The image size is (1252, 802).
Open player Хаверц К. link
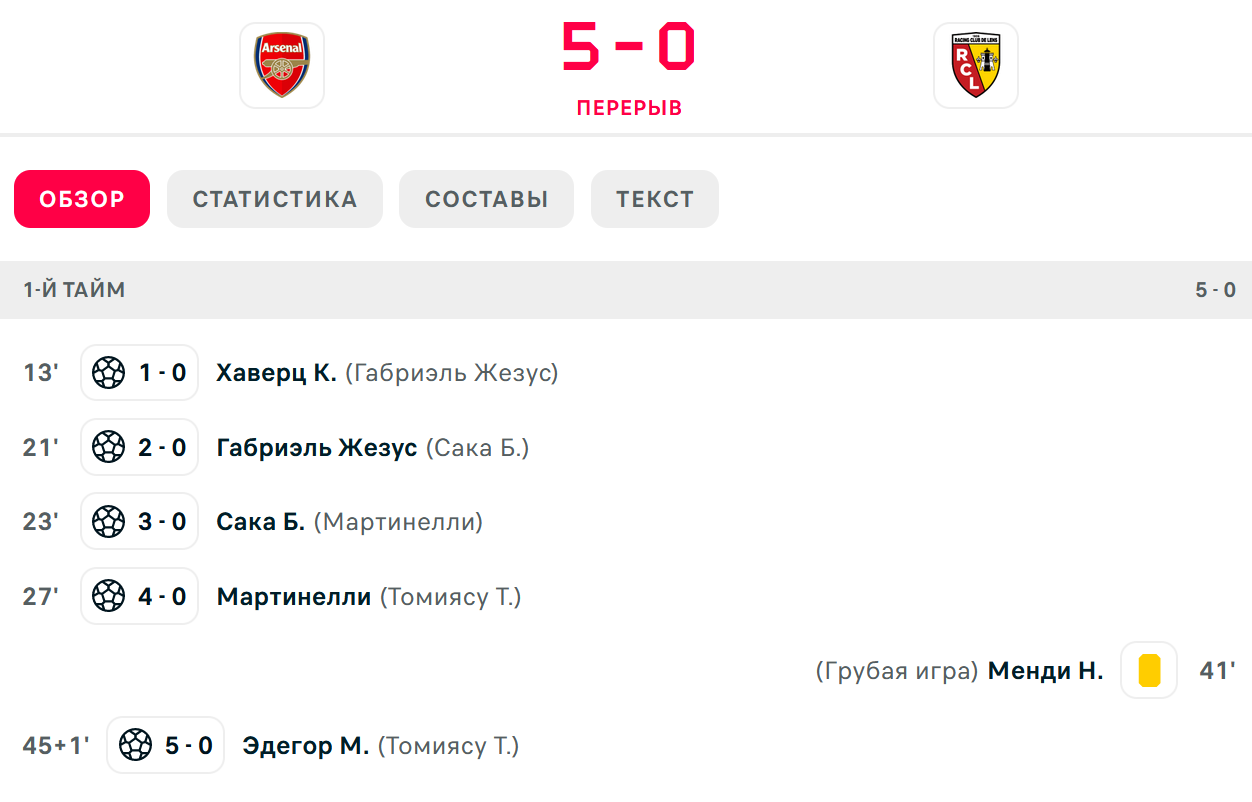click(277, 373)
